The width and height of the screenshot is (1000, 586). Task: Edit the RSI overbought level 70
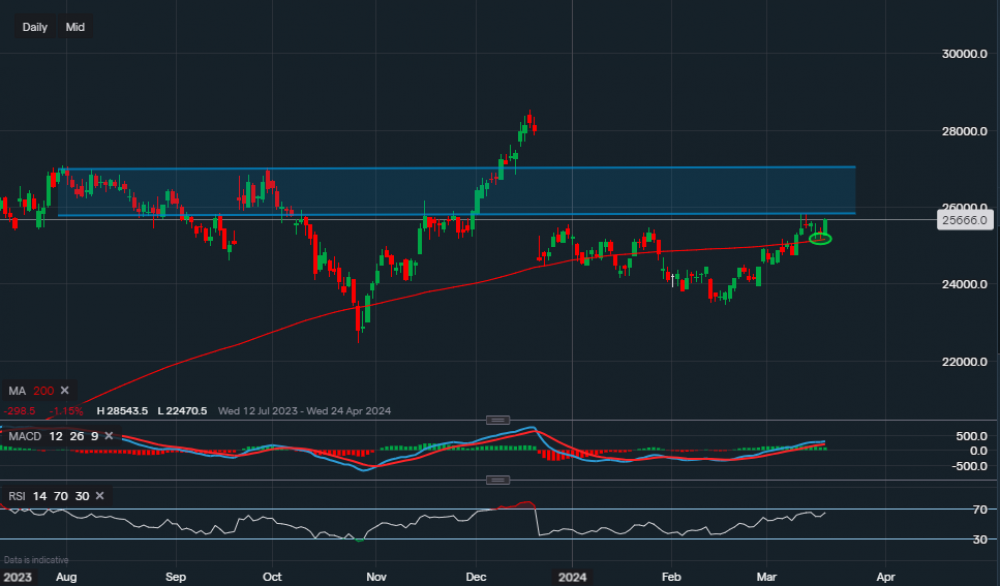tap(60, 495)
